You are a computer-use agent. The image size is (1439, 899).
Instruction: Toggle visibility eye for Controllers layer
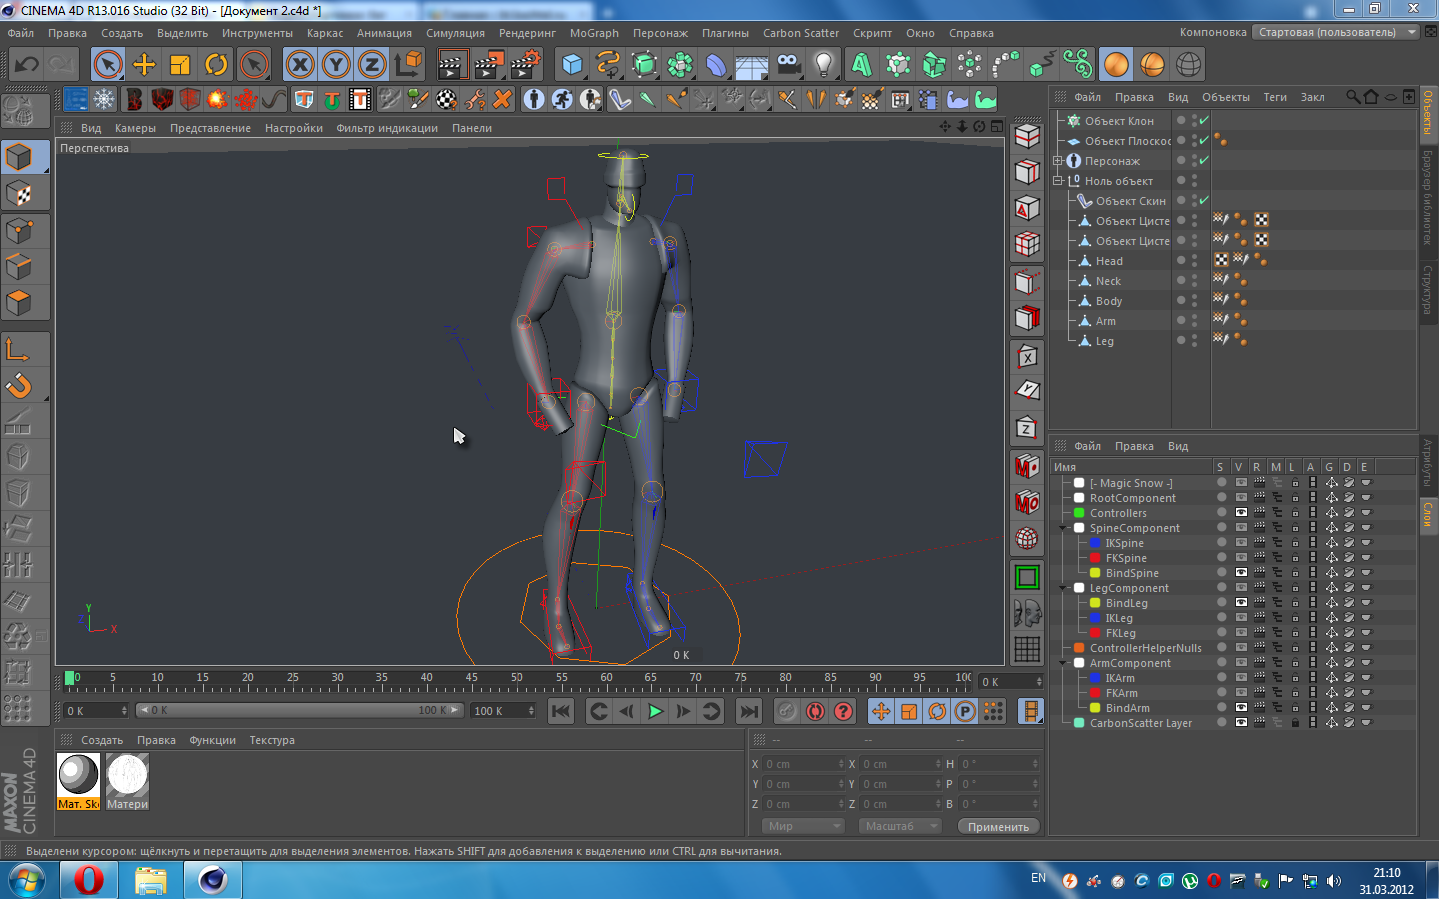(x=1240, y=513)
